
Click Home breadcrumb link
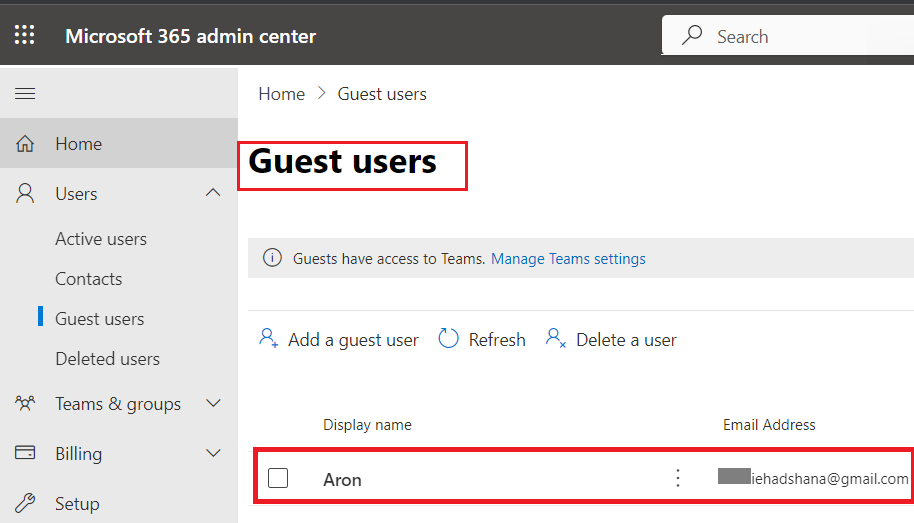coord(282,94)
